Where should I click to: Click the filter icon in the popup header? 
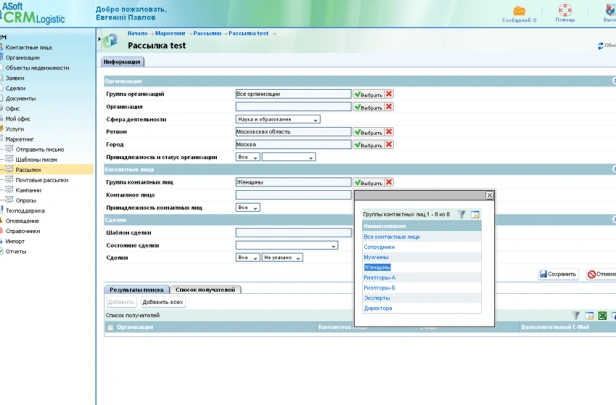(x=463, y=214)
